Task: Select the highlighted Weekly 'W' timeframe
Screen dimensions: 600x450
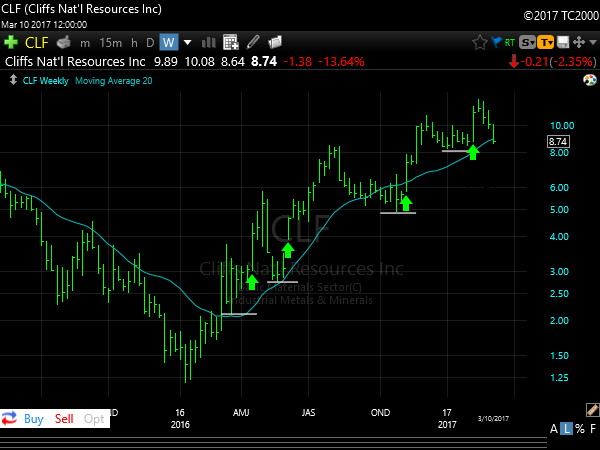Action: (169, 42)
